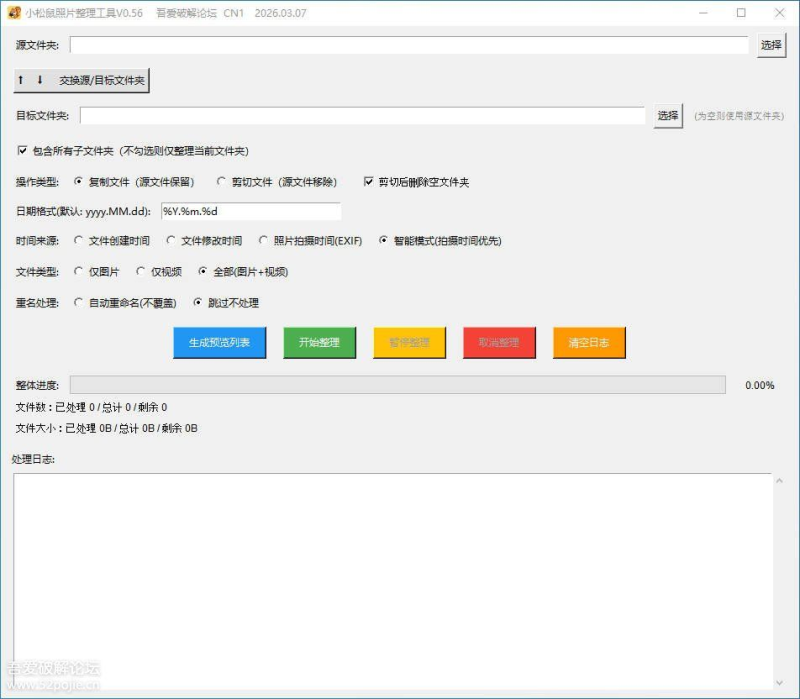The height and width of the screenshot is (699, 800).
Task: Click the 文件大小 processed size line
Action: coord(107,428)
